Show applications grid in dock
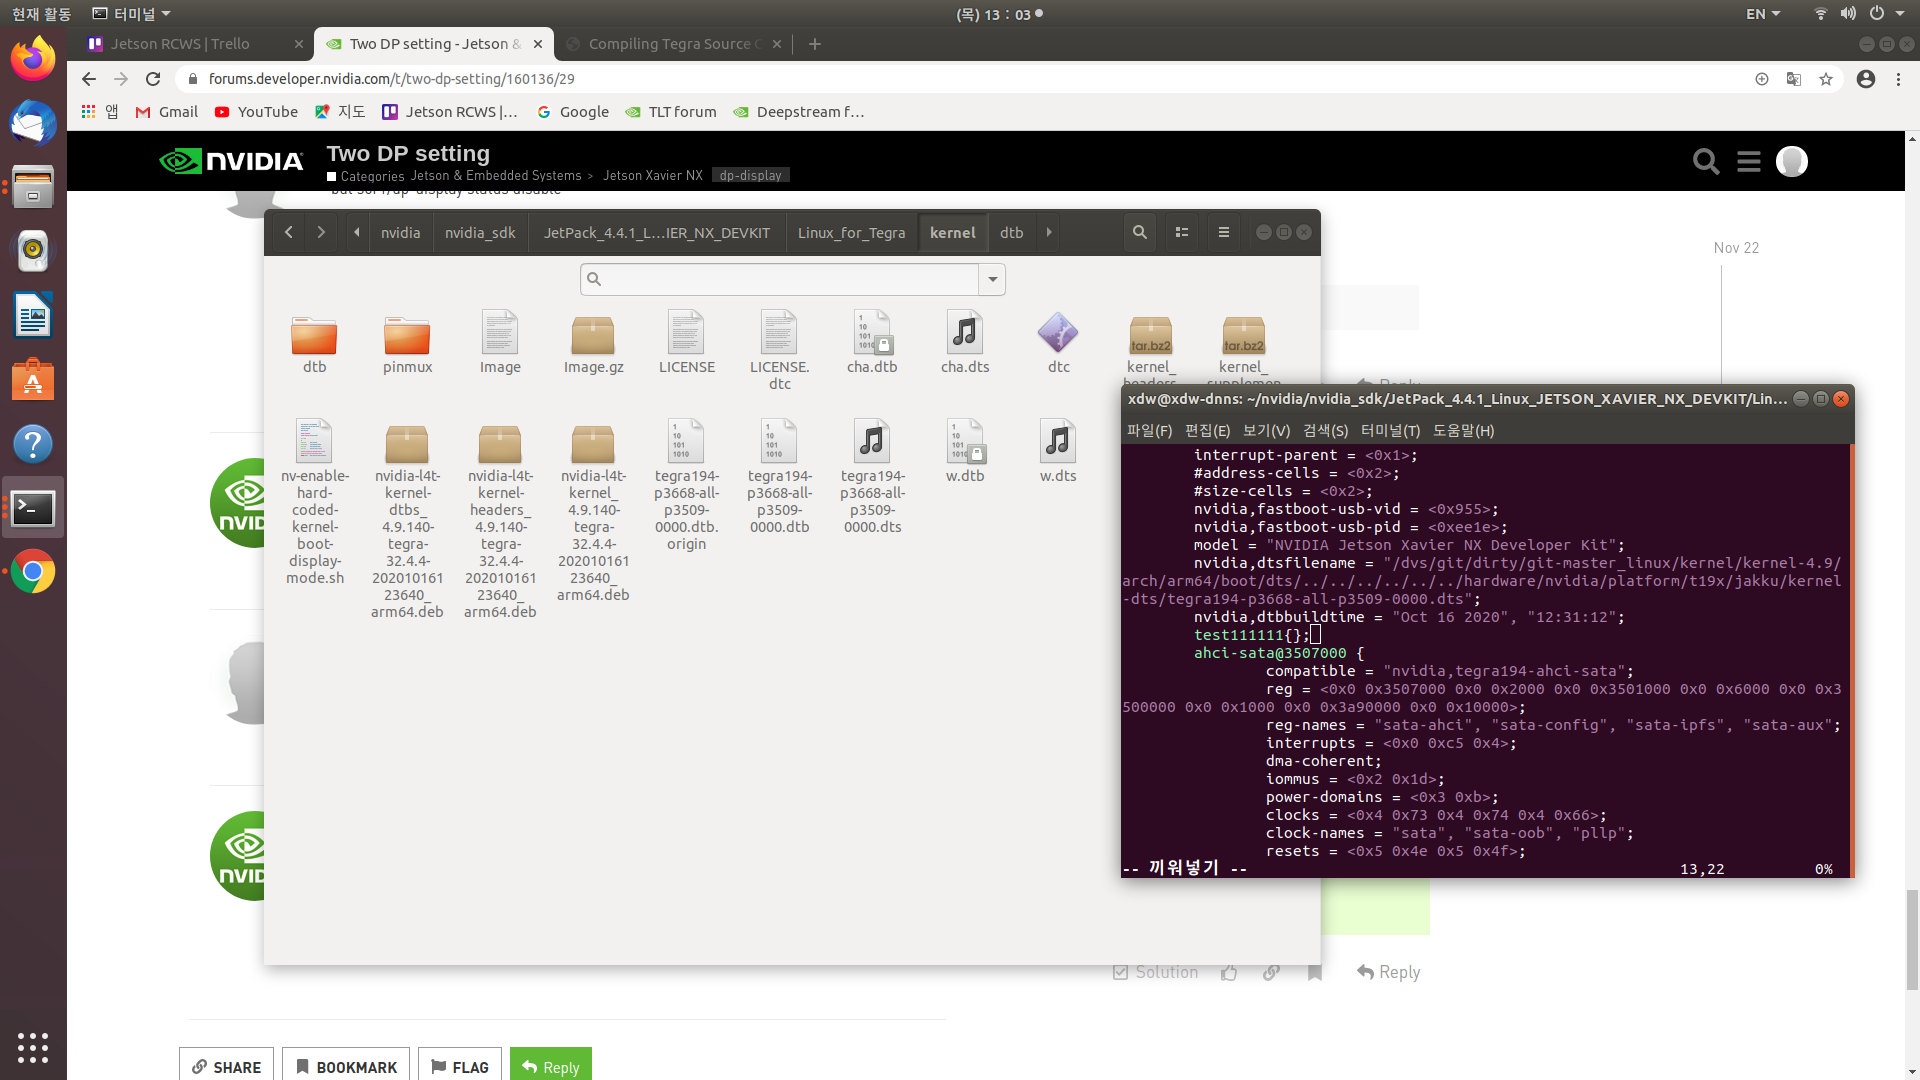 click(33, 1047)
